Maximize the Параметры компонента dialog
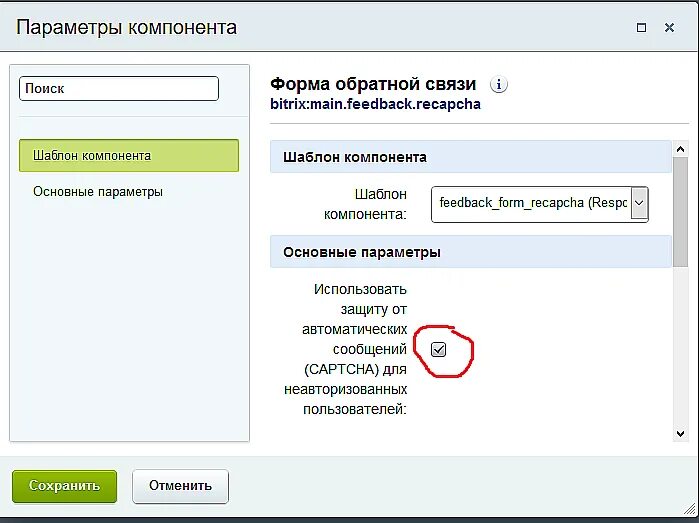The height and width of the screenshot is (523, 699). pos(641,28)
